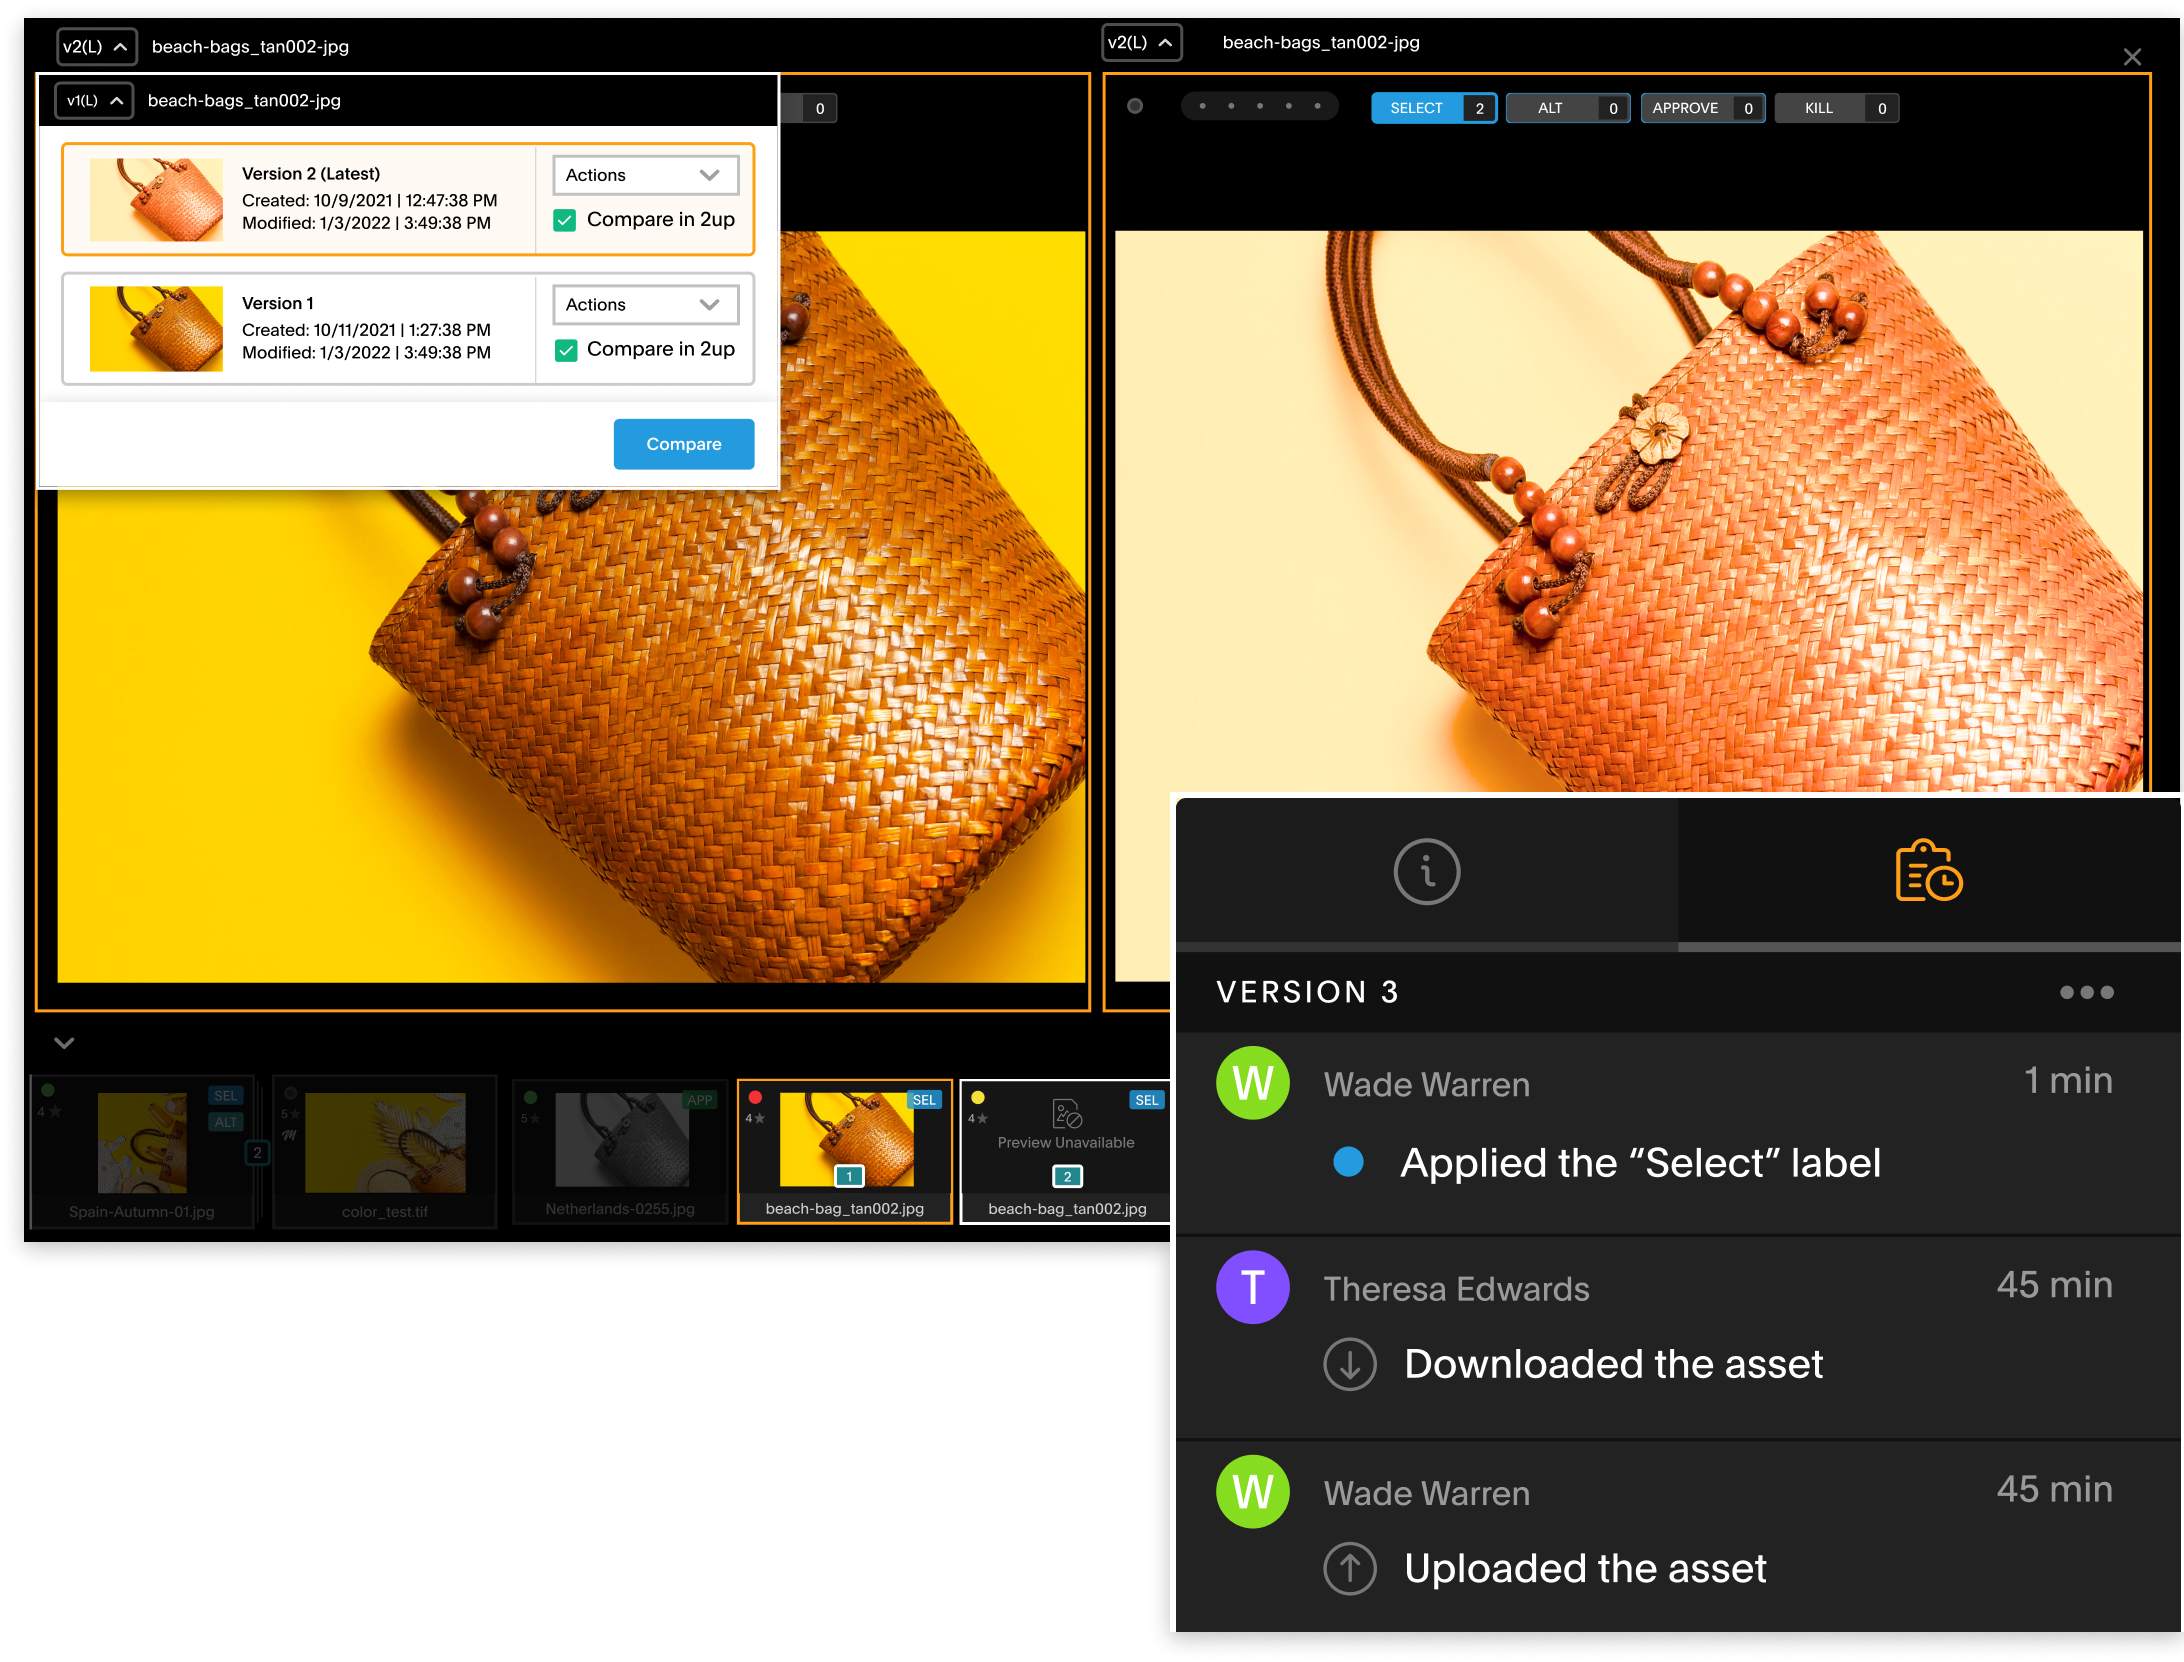The height and width of the screenshot is (1662, 2184).
Task: Click 4-star rating on Preview Unavailable thumbnail
Action: point(978,1118)
